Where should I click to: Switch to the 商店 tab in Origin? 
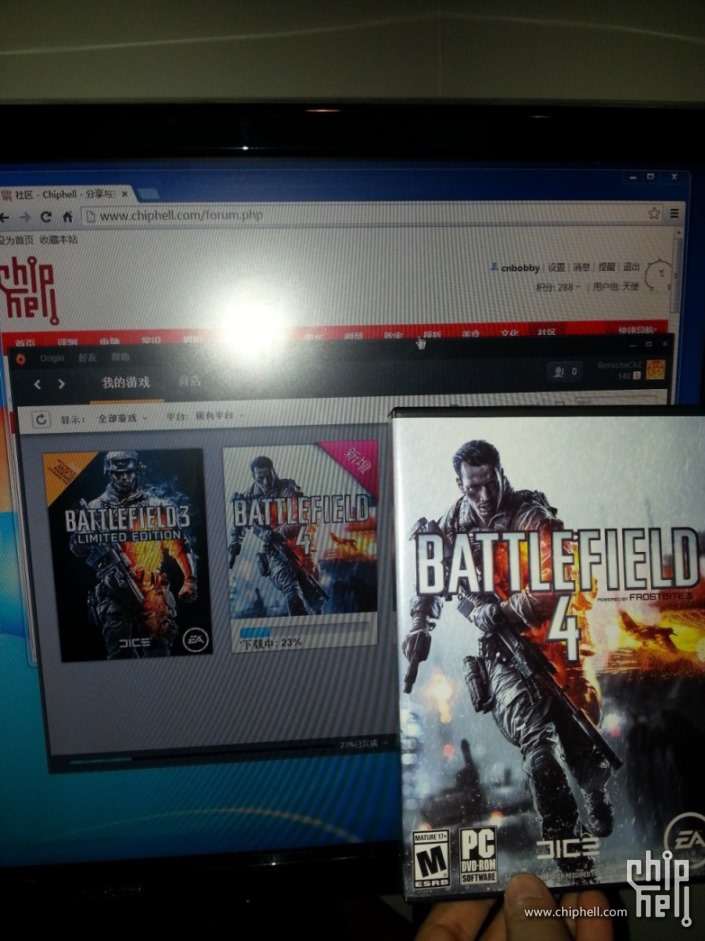tap(190, 380)
